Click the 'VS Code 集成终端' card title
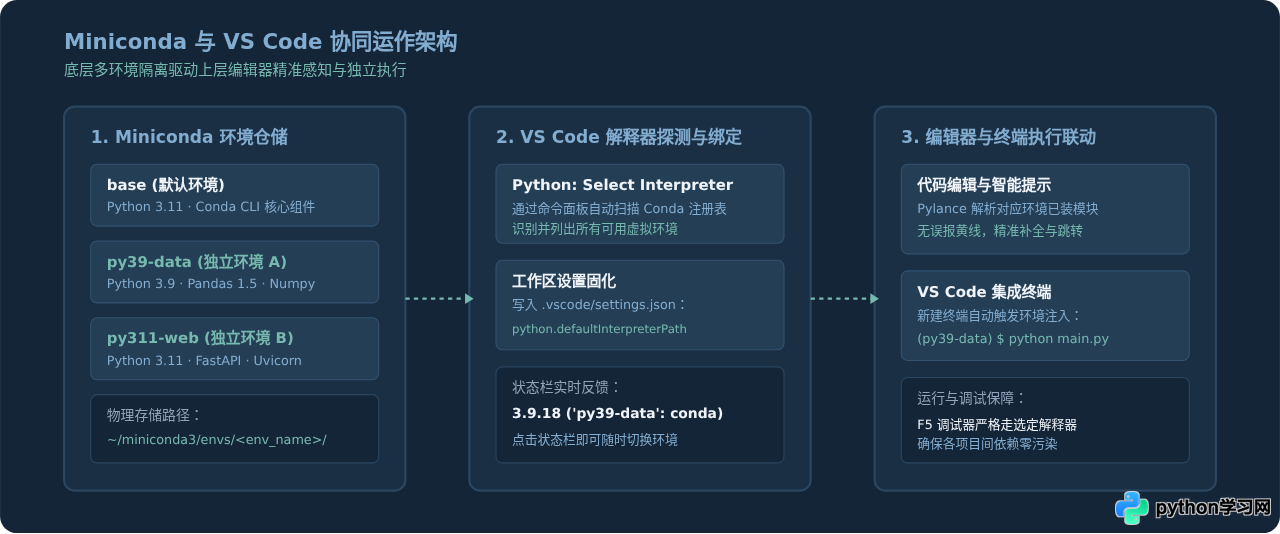Image resolution: width=1280 pixels, height=534 pixels. [x=984, y=292]
